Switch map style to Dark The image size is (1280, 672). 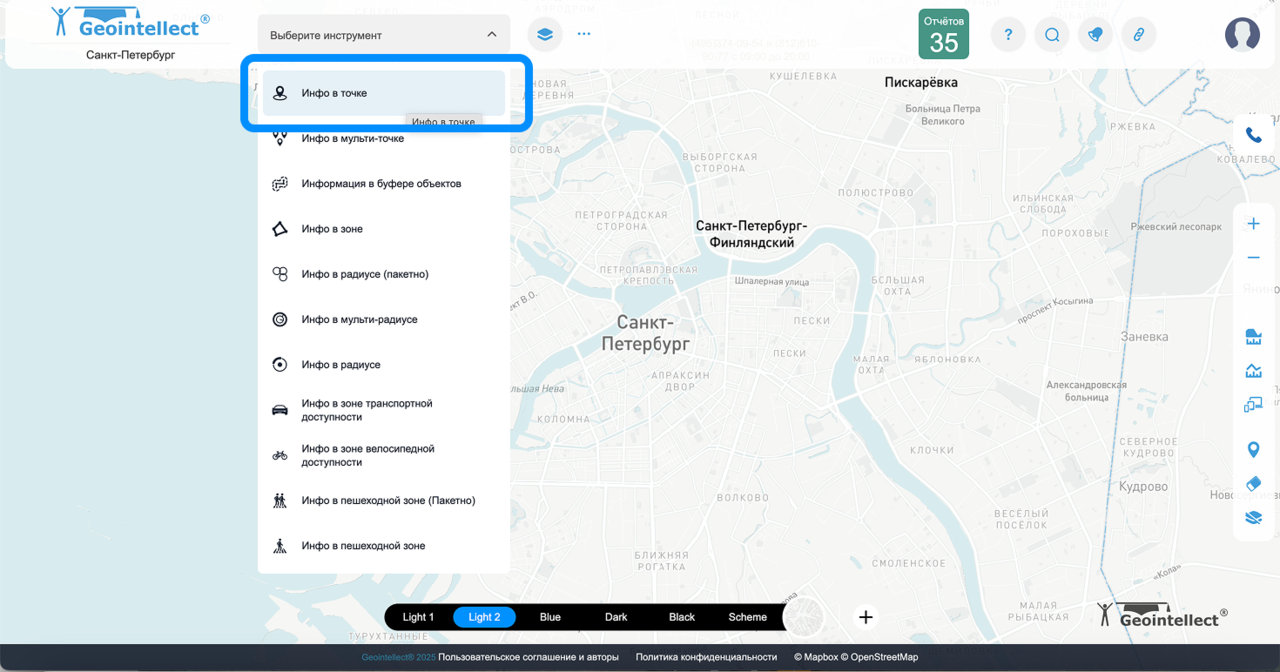(616, 617)
